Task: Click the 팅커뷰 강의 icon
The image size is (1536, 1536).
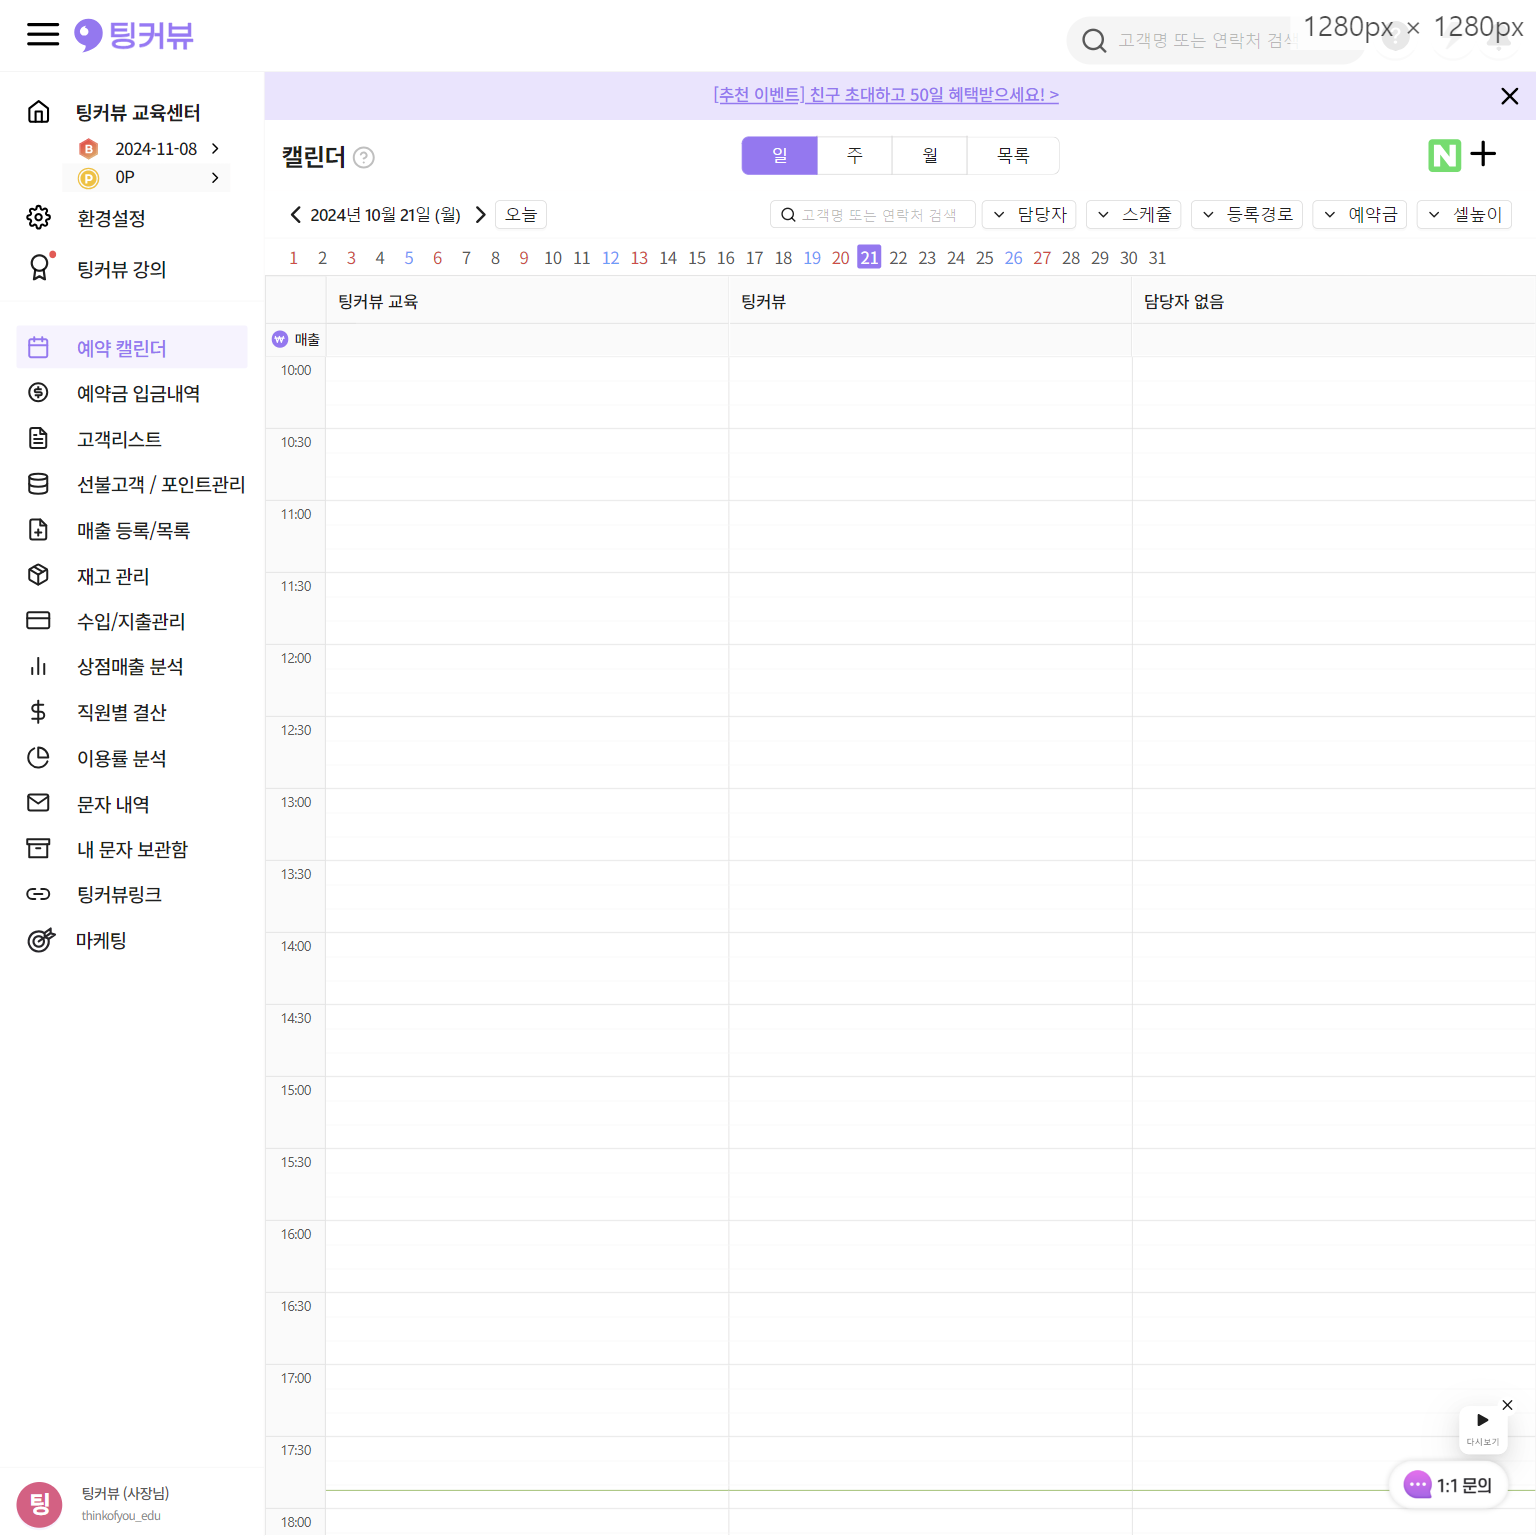Action: (40, 267)
